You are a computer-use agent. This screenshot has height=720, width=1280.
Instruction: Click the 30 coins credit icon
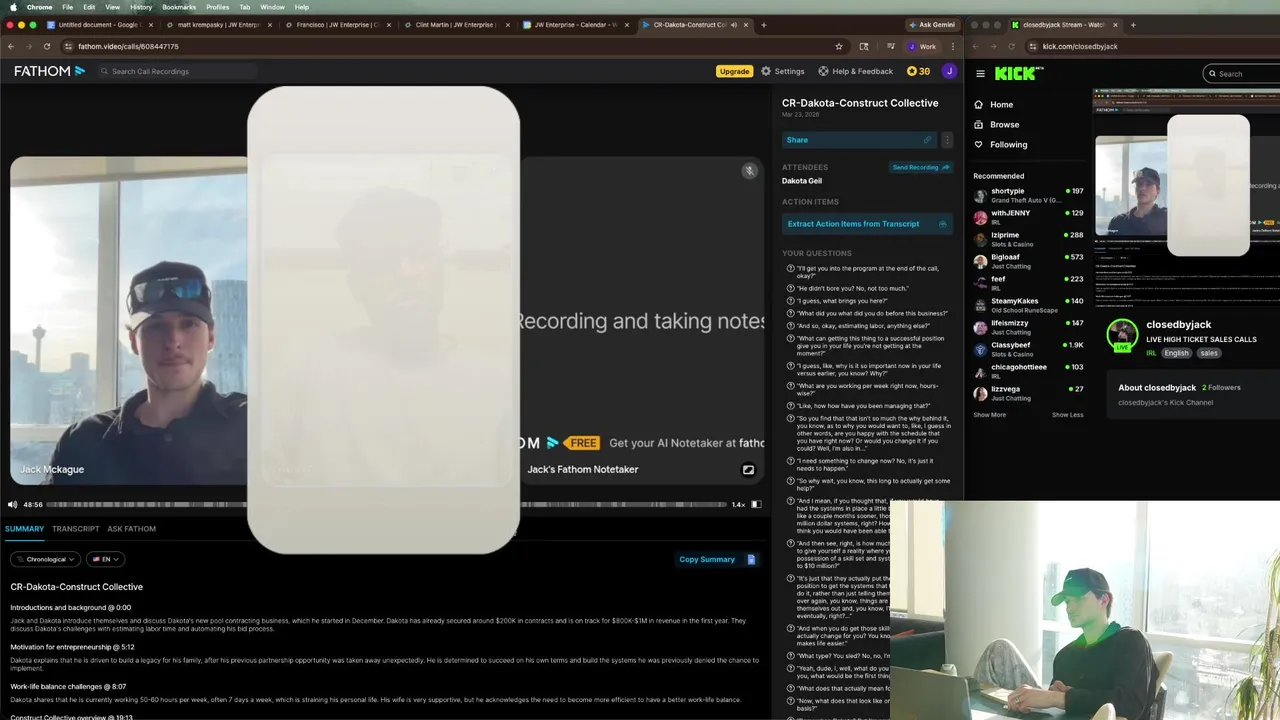[918, 71]
